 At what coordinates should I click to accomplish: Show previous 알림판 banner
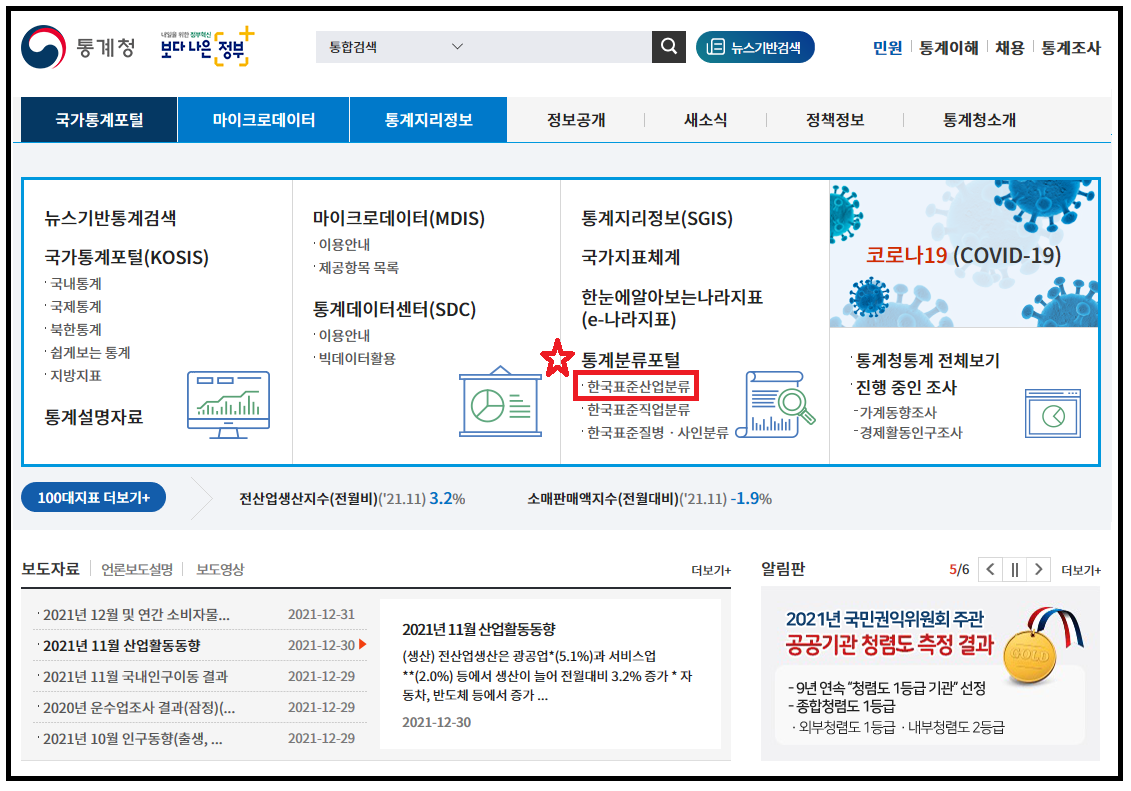pyautogui.click(x=990, y=570)
